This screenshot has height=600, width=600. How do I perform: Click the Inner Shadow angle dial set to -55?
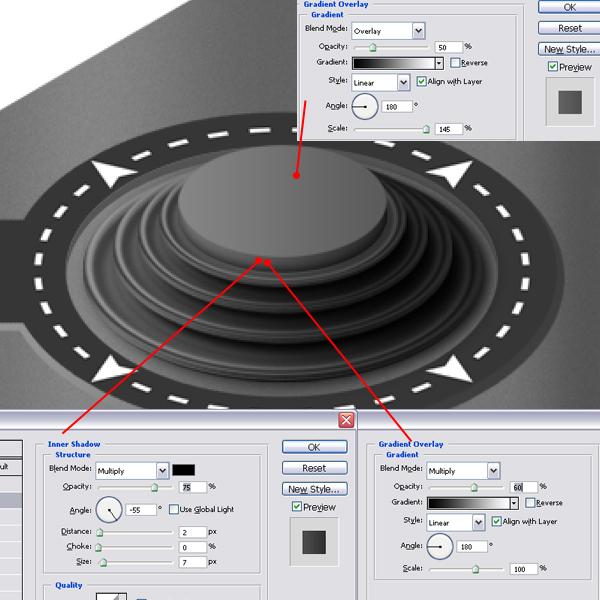(x=109, y=510)
